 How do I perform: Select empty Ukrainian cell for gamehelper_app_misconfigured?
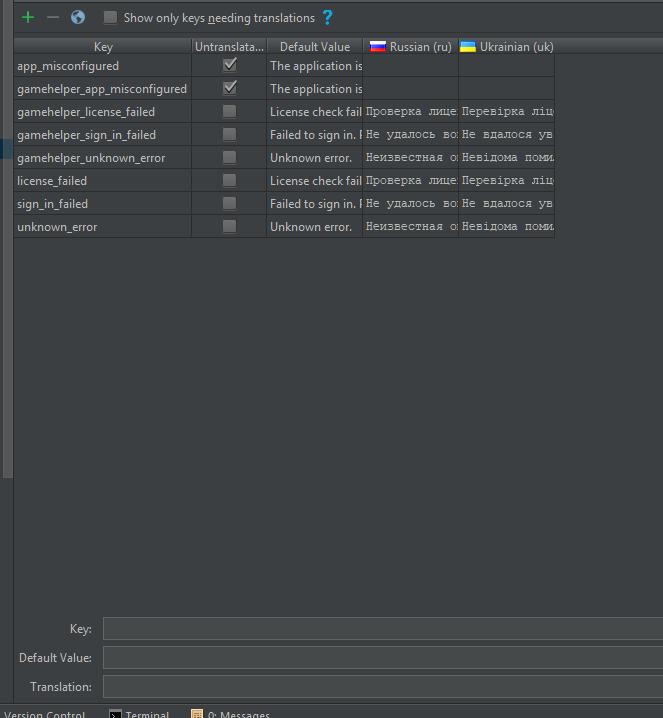[x=506, y=88]
